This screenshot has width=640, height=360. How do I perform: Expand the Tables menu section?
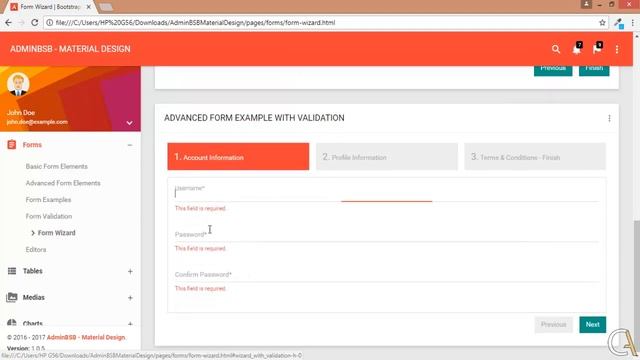[x=130, y=271]
